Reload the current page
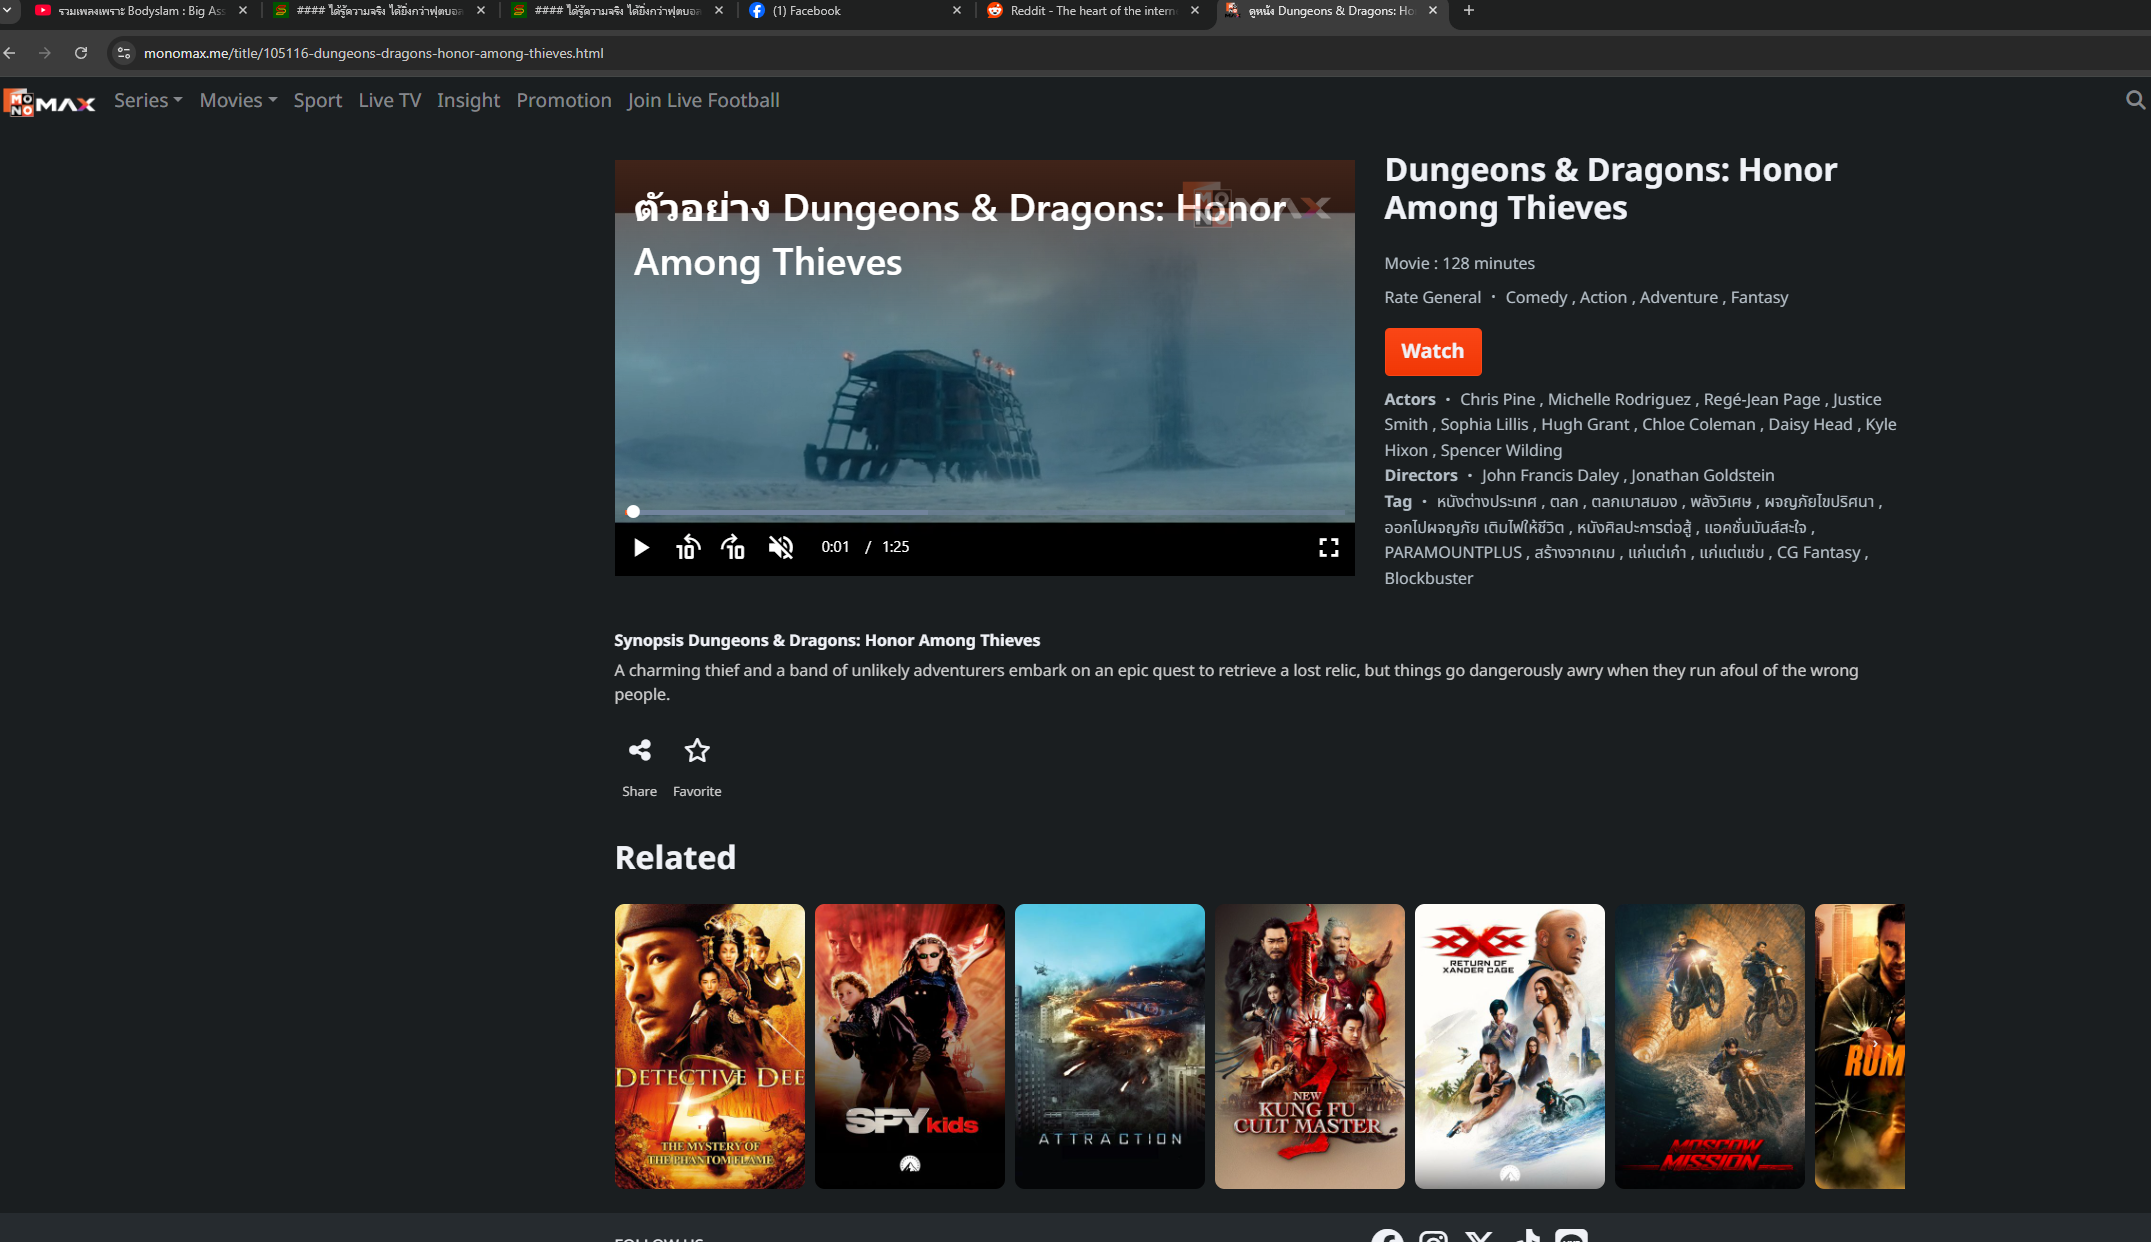This screenshot has width=2151, height=1242. (x=81, y=53)
